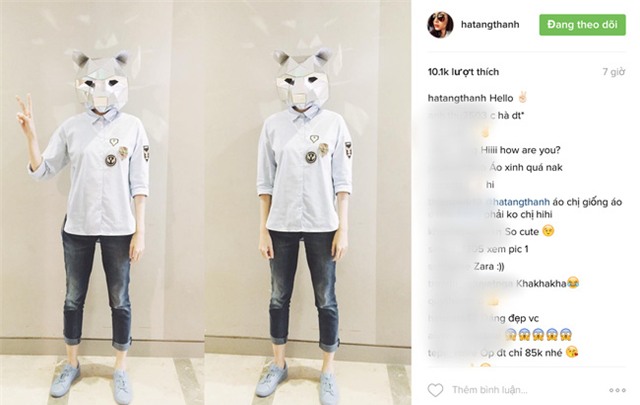Click the row of screaming face emojis
640x405 pixels.
click(538, 335)
